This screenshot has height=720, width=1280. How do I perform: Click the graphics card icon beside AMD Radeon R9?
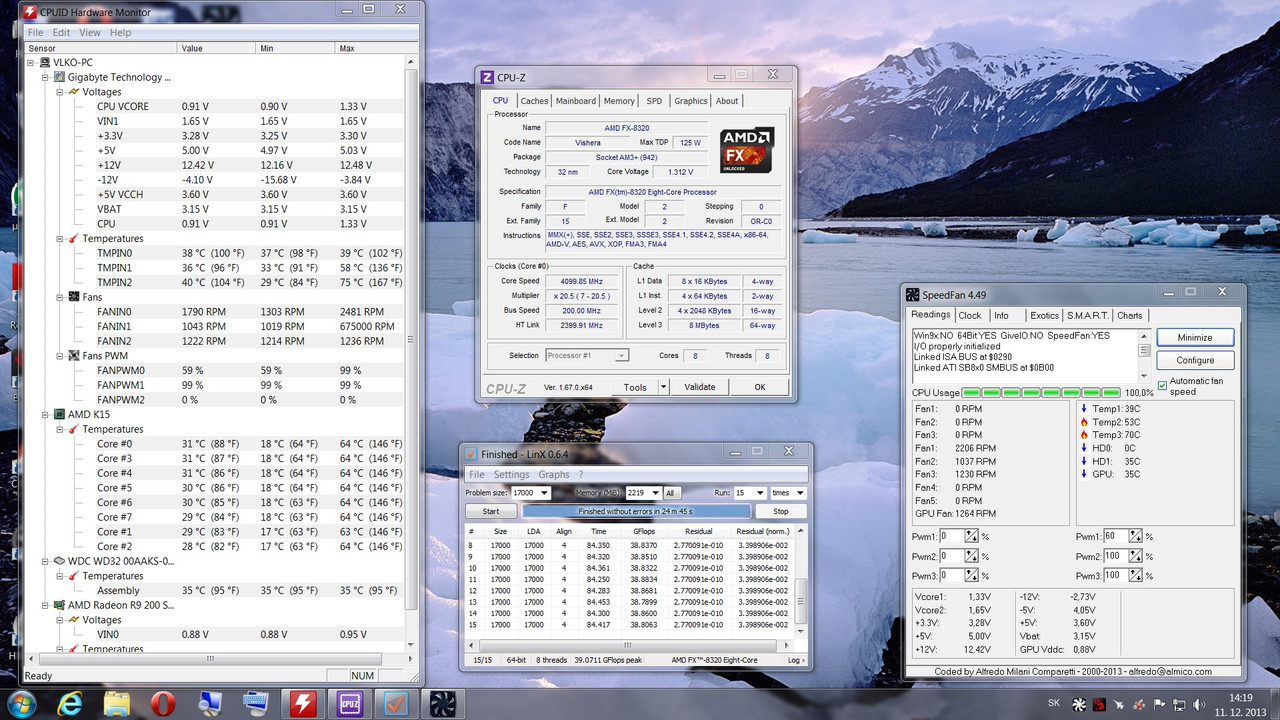point(59,605)
